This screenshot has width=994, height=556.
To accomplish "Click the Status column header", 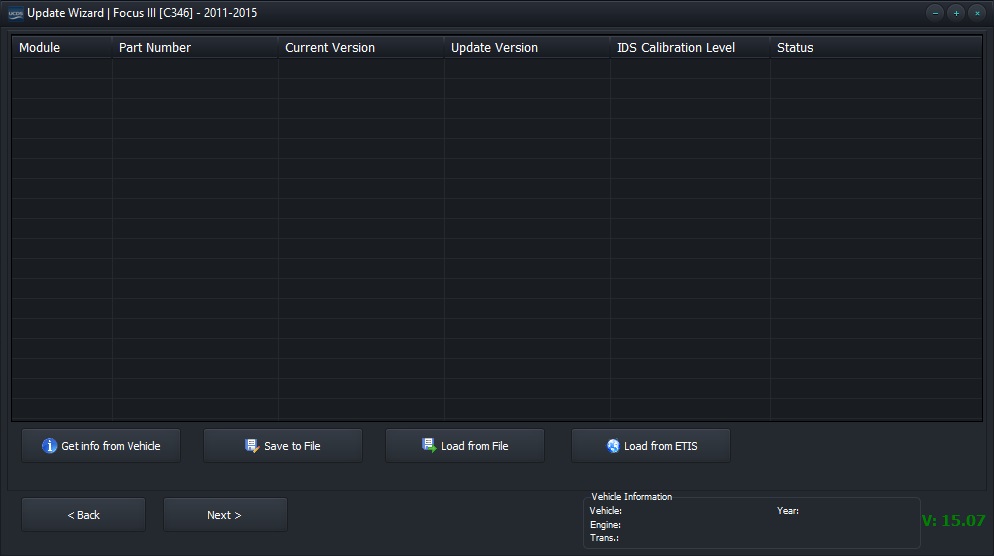I will point(875,48).
